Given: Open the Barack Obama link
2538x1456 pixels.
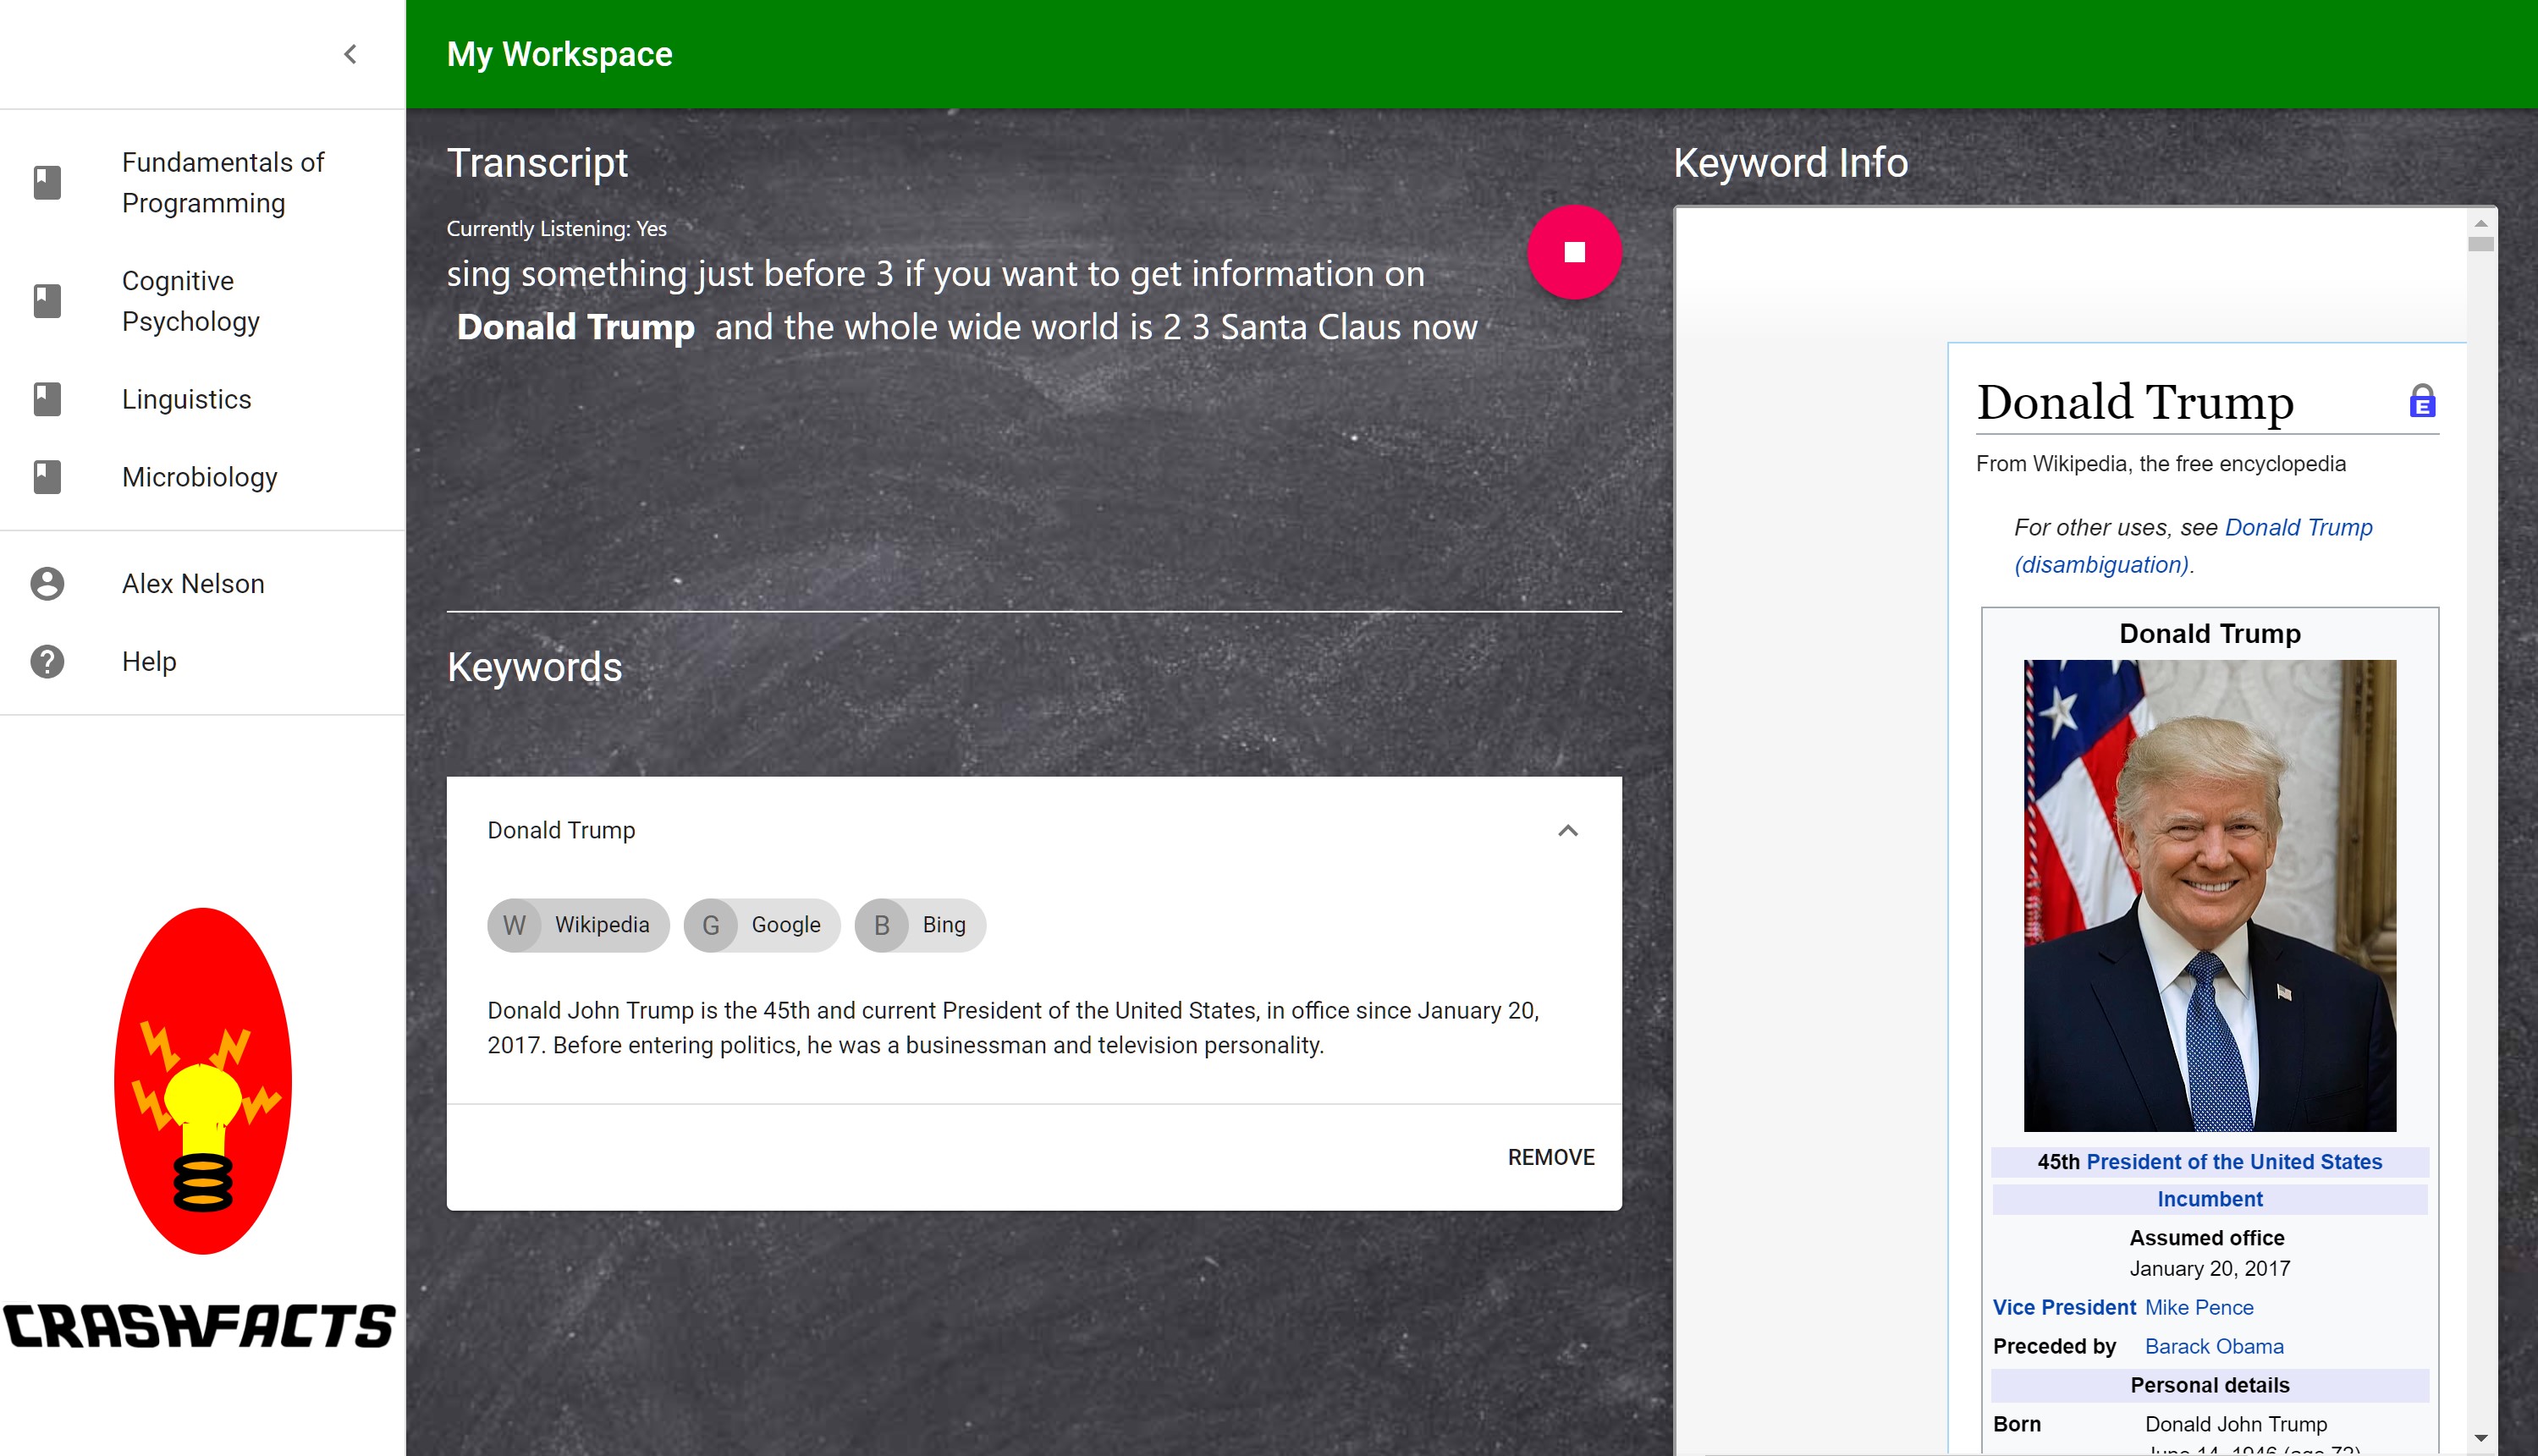Looking at the screenshot, I should point(2214,1346).
